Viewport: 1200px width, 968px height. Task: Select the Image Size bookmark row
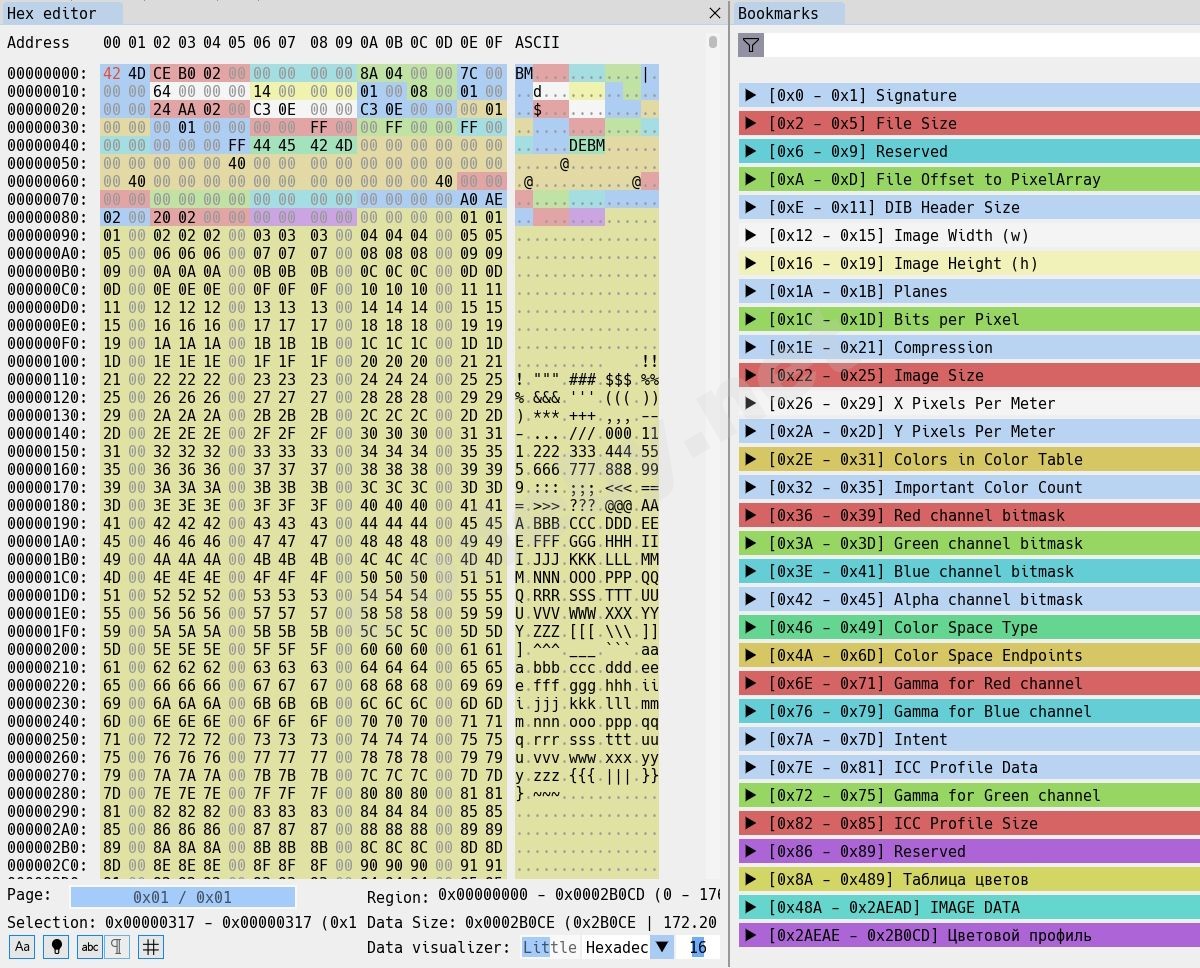[969, 375]
